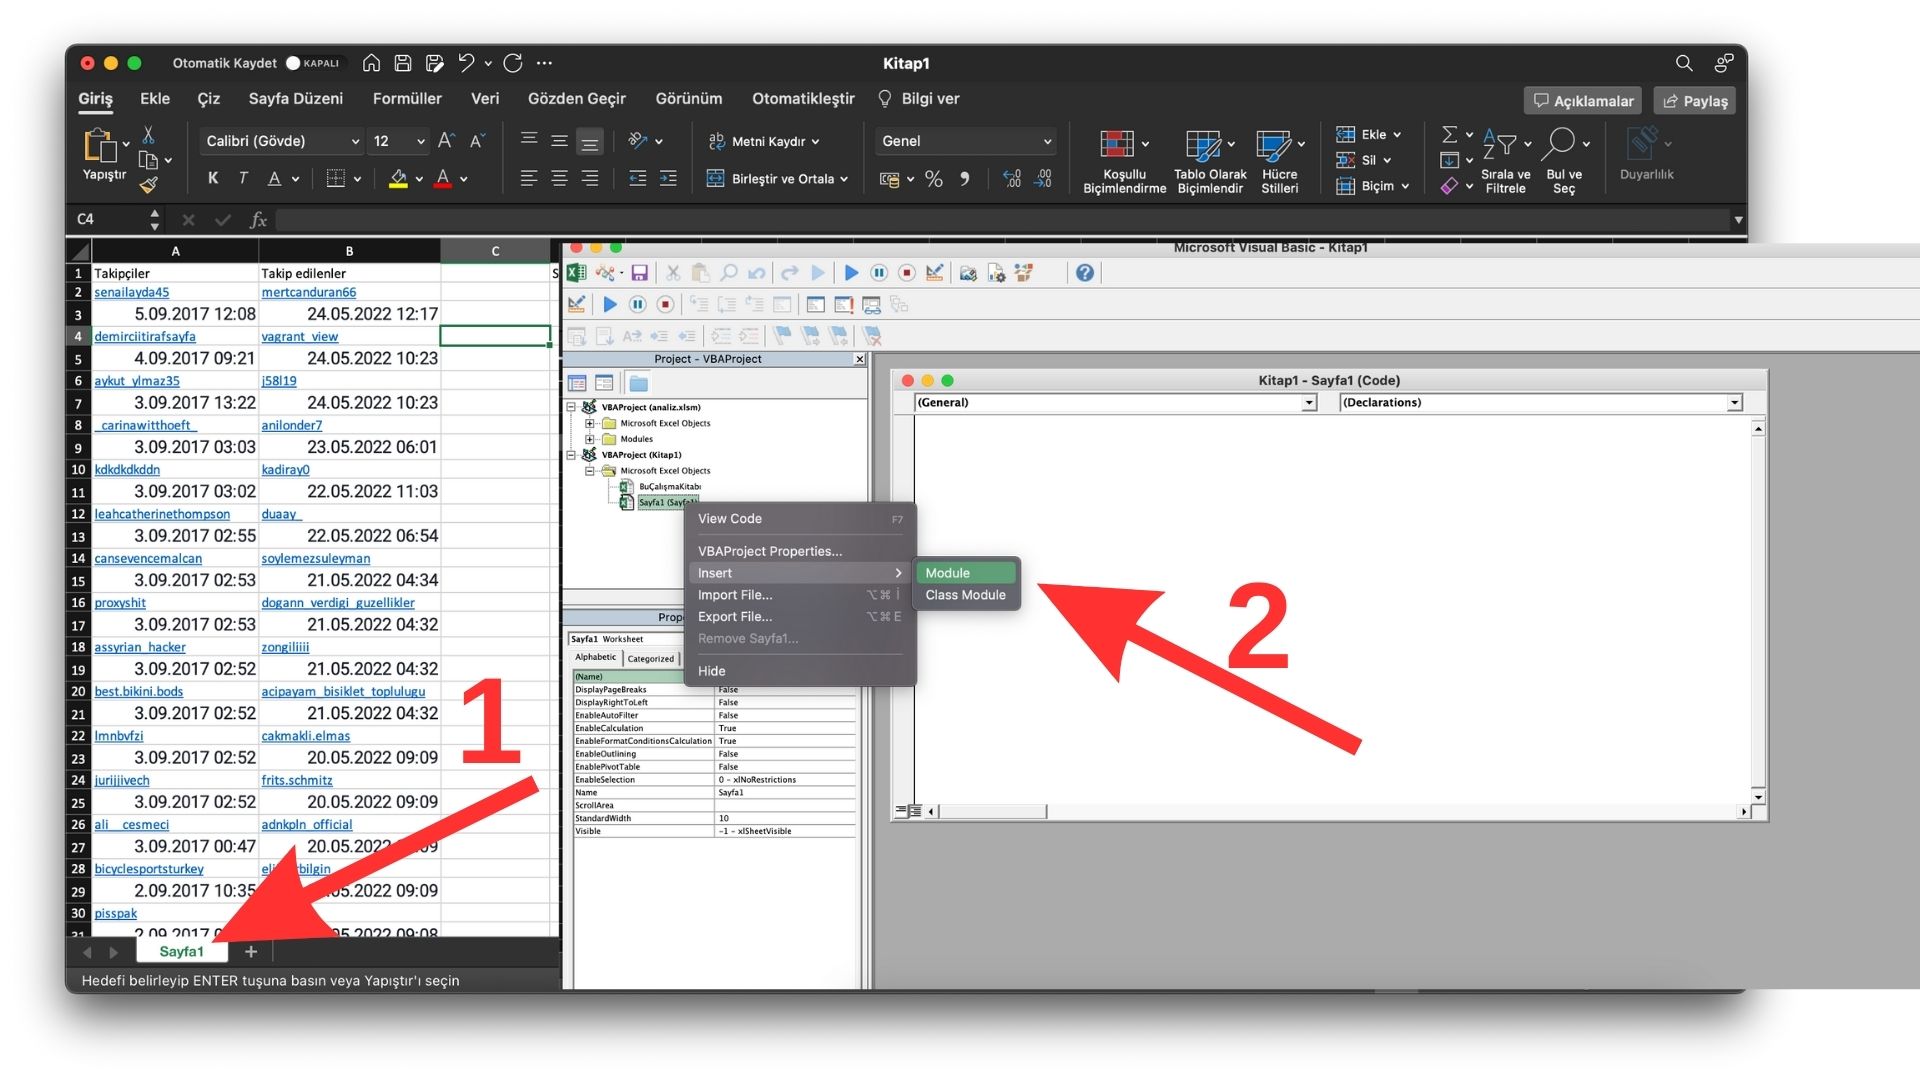Viewport: 1920px width, 1080px height.
Task: Open the Formüller ribbon tab
Action: point(407,99)
